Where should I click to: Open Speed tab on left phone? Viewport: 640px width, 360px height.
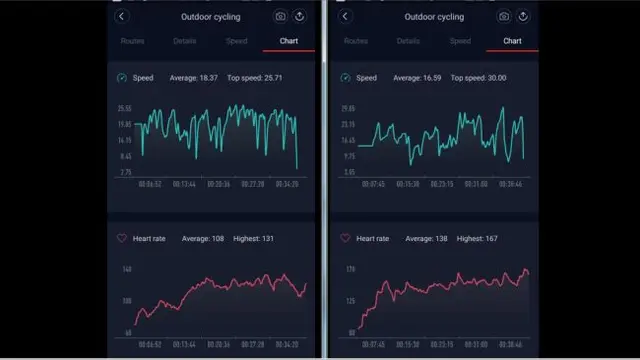pos(236,41)
